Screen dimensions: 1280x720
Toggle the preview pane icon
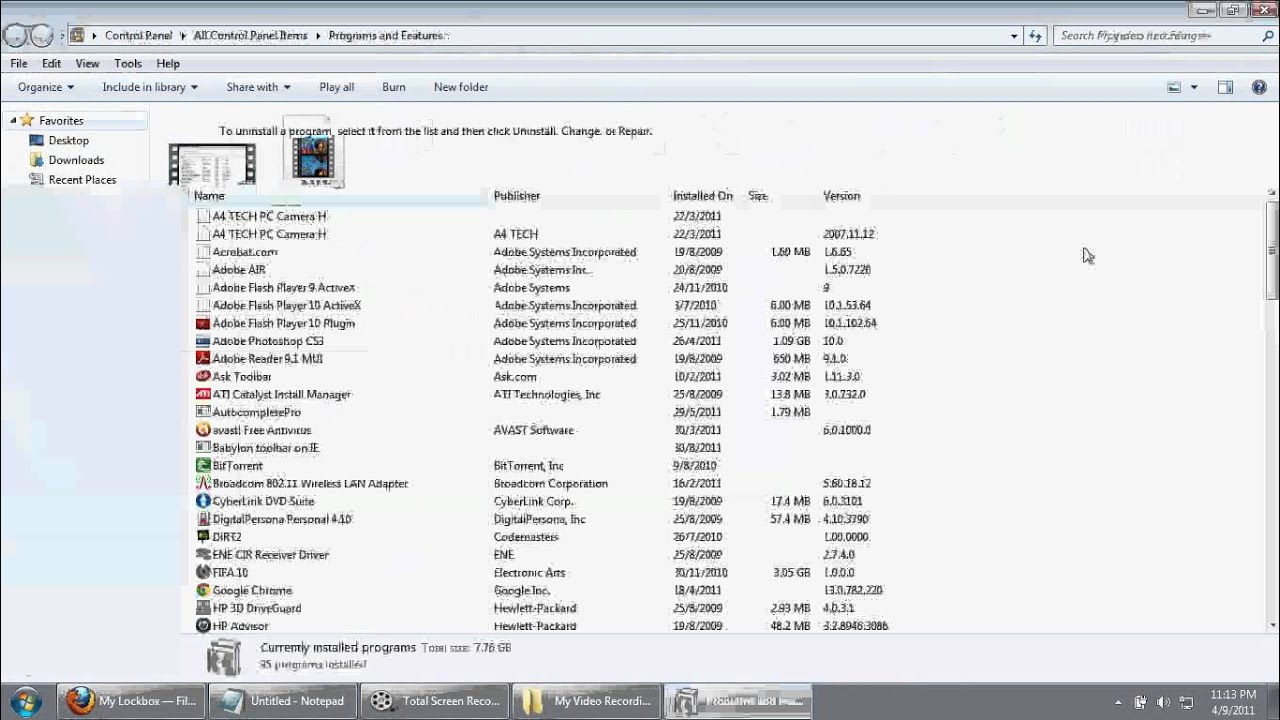pyautogui.click(x=1225, y=87)
